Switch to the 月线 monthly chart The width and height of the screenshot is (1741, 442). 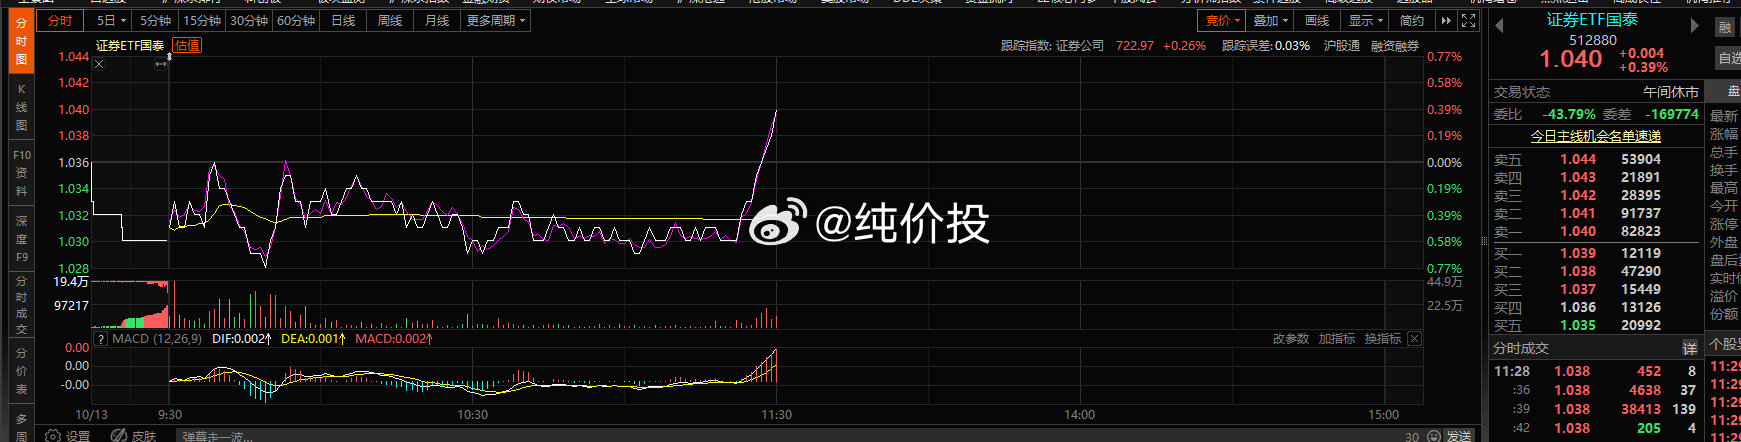pos(437,20)
